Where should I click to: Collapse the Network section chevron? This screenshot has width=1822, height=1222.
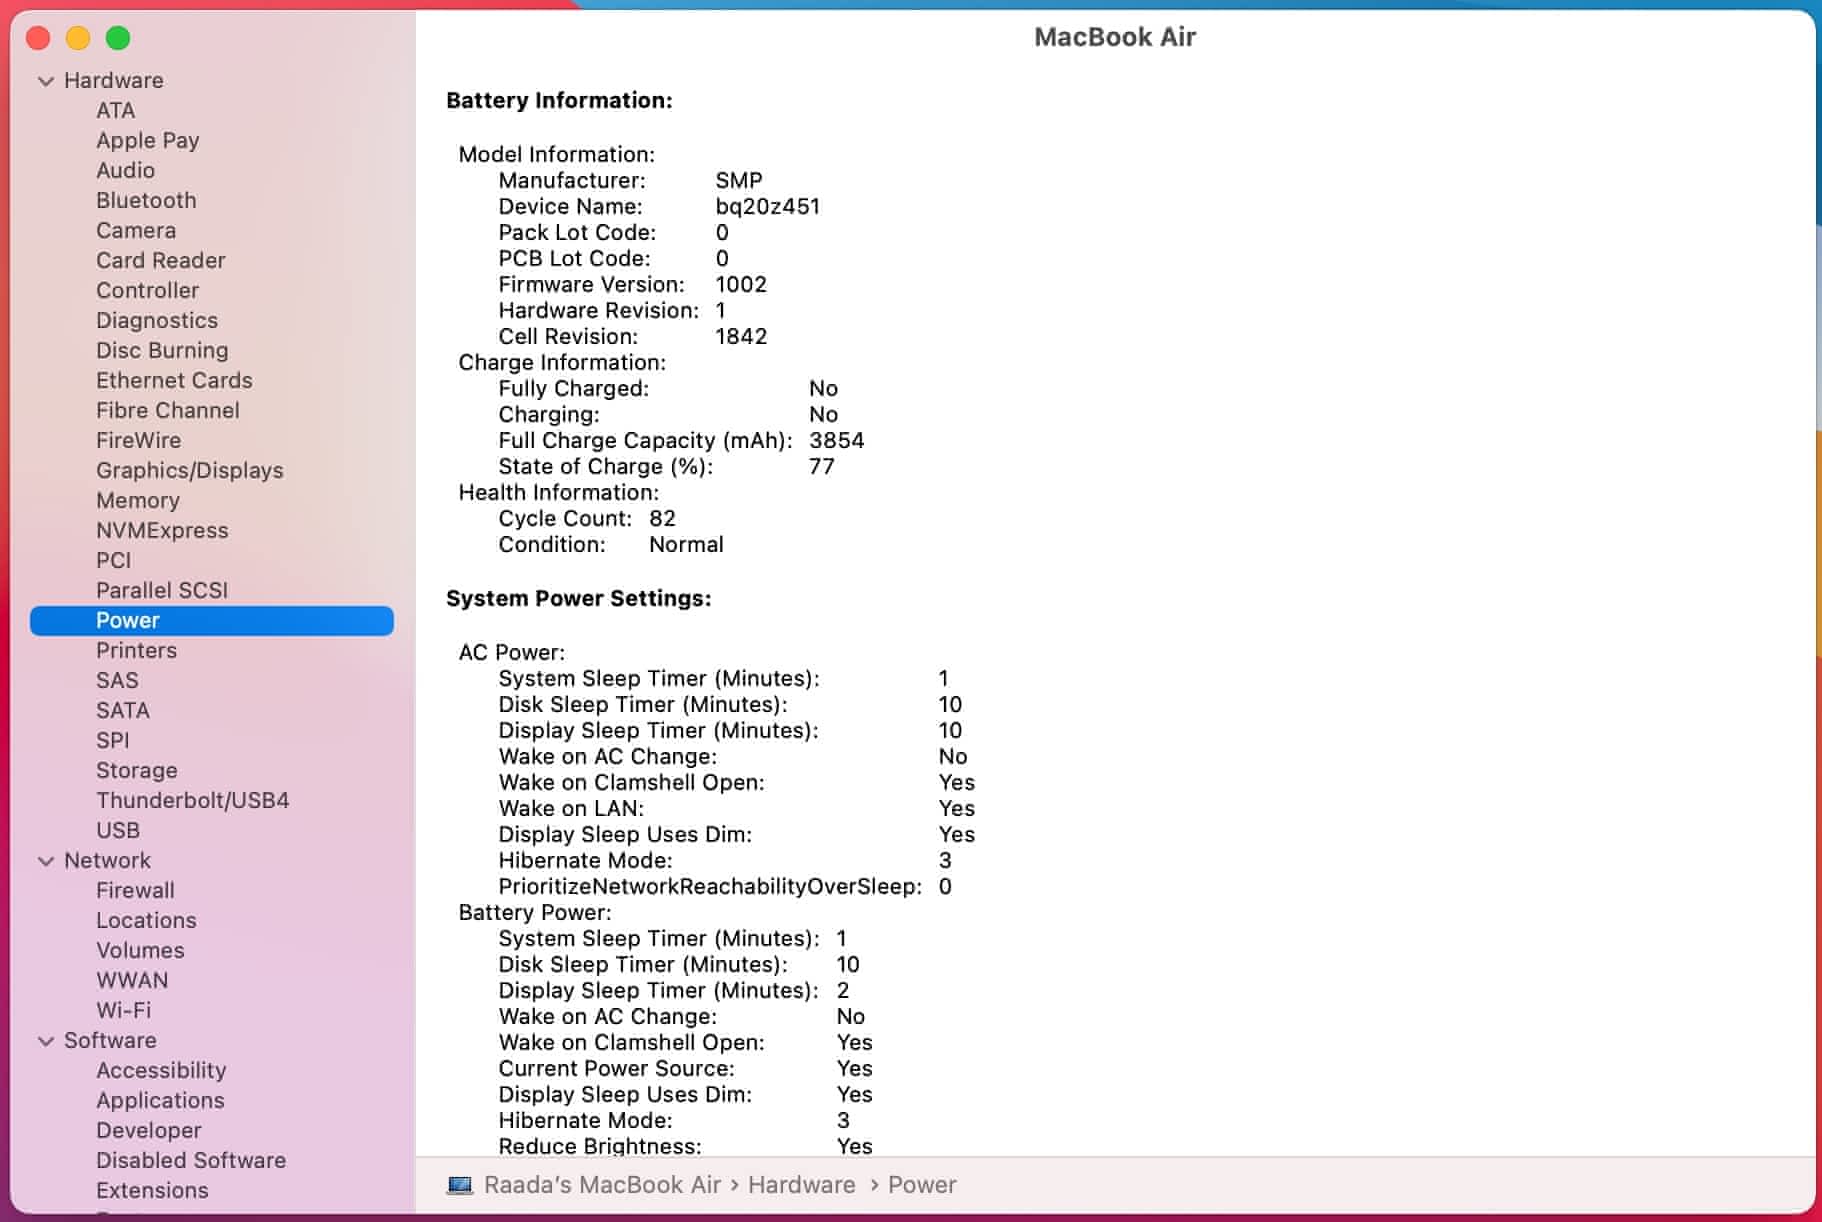pyautogui.click(x=46, y=861)
